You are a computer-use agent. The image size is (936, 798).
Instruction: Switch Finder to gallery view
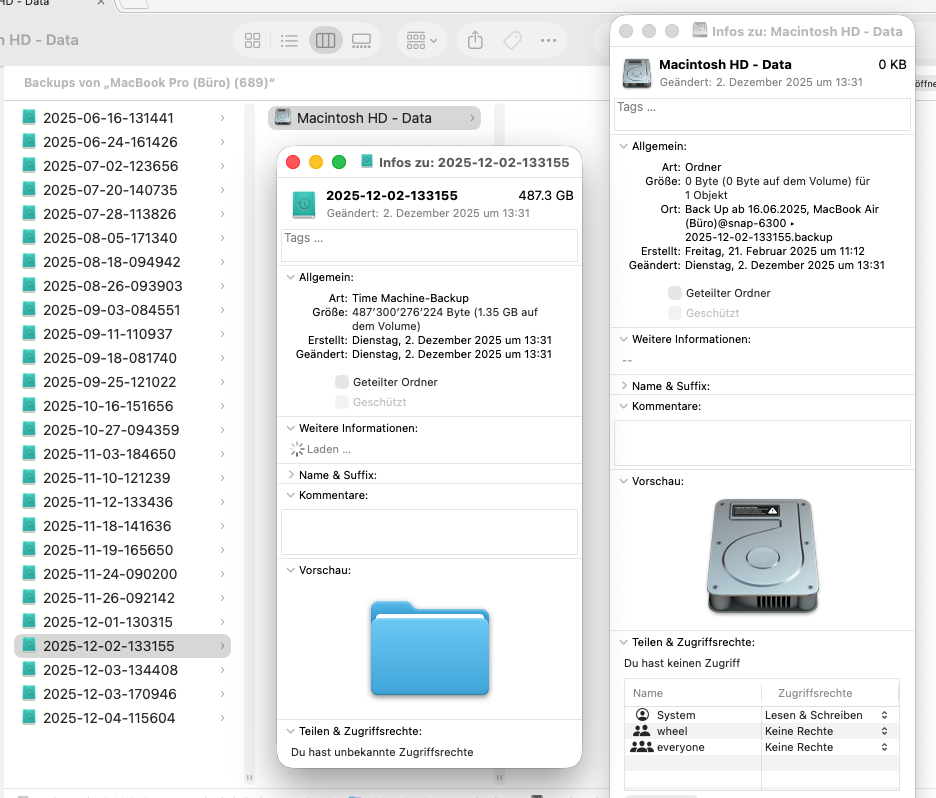pyautogui.click(x=361, y=41)
